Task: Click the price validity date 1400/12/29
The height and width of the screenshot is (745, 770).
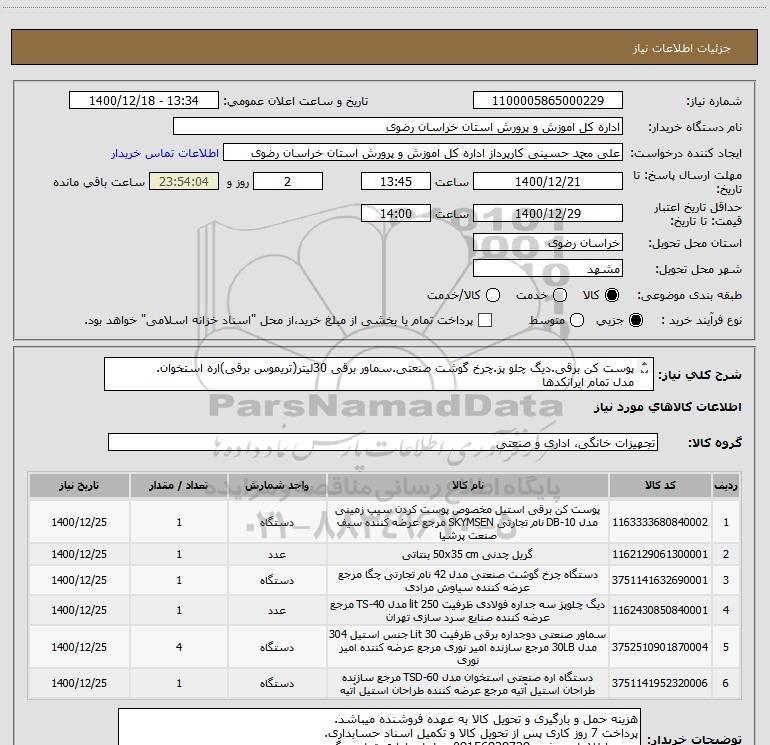Action: pyautogui.click(x=548, y=213)
